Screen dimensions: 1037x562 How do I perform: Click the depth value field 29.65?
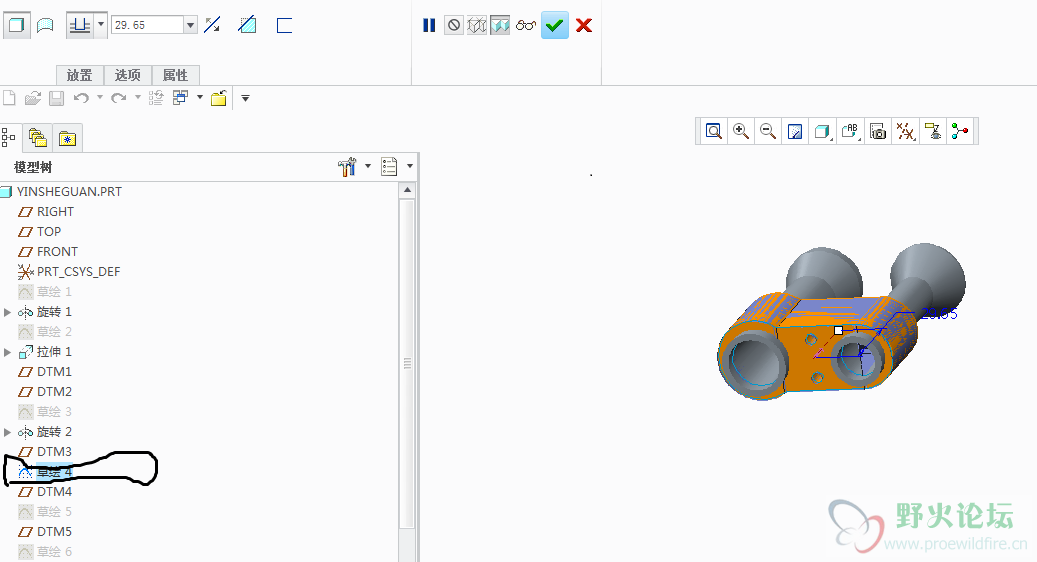(147, 25)
